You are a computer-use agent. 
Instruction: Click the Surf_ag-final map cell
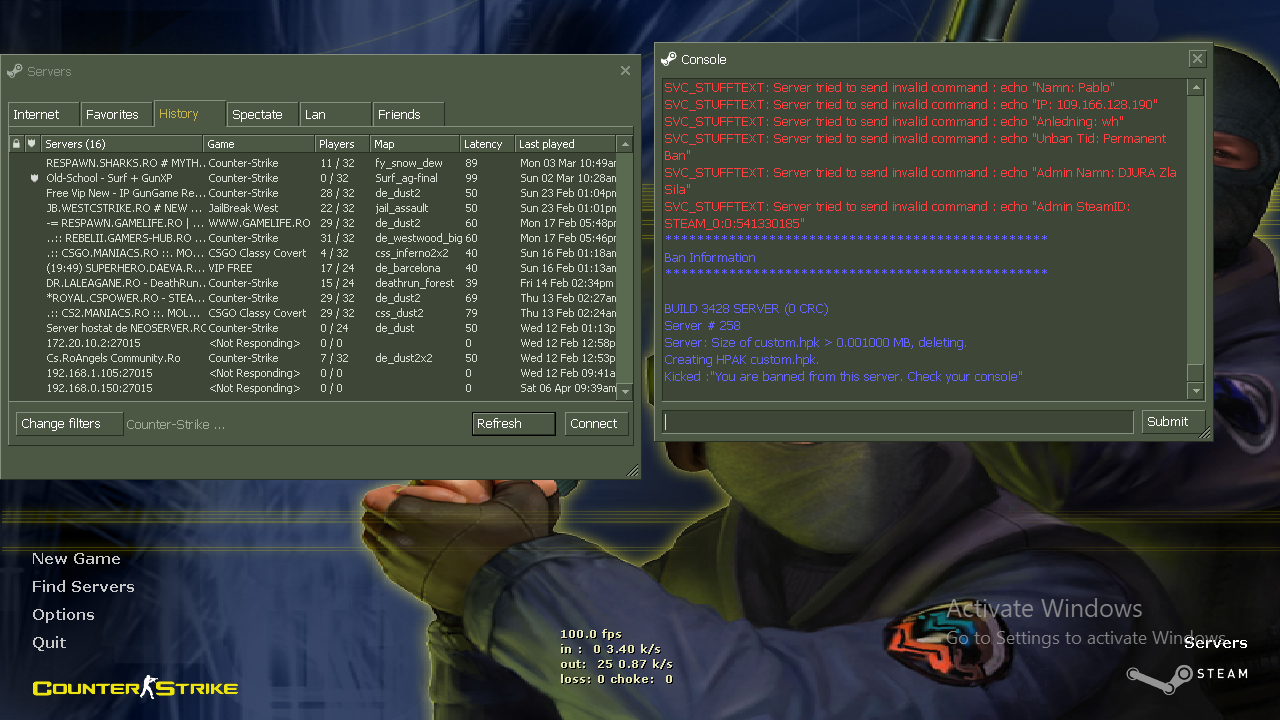pyautogui.click(x=406, y=178)
